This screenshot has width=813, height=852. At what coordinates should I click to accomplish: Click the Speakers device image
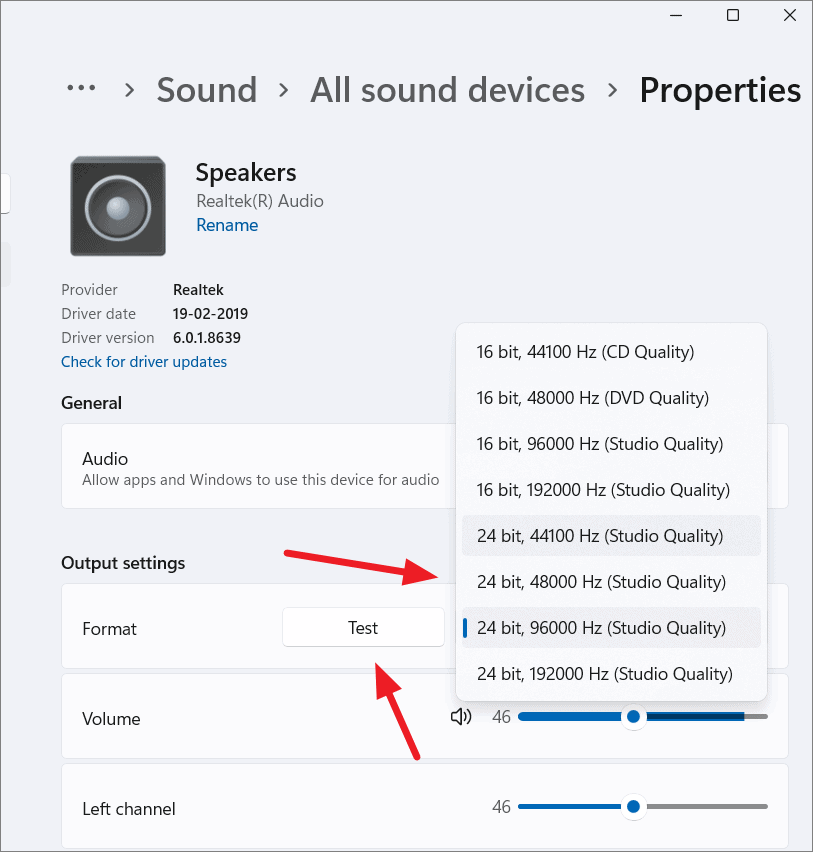coord(117,205)
